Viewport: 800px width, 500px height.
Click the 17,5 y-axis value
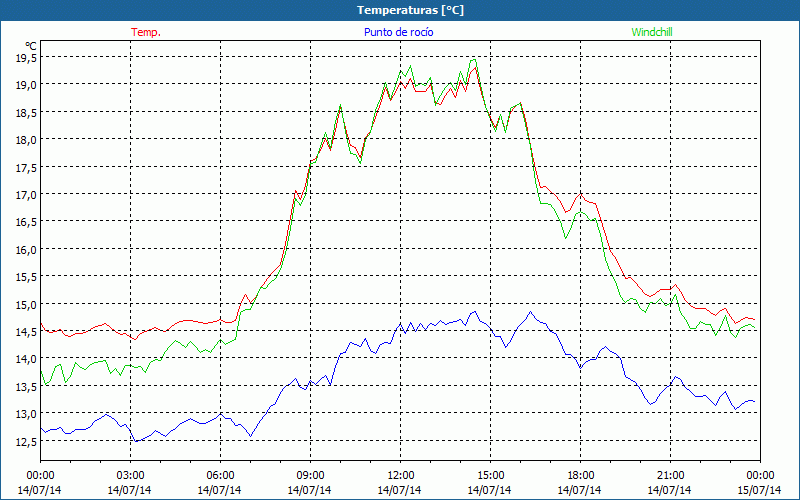(x=26, y=168)
